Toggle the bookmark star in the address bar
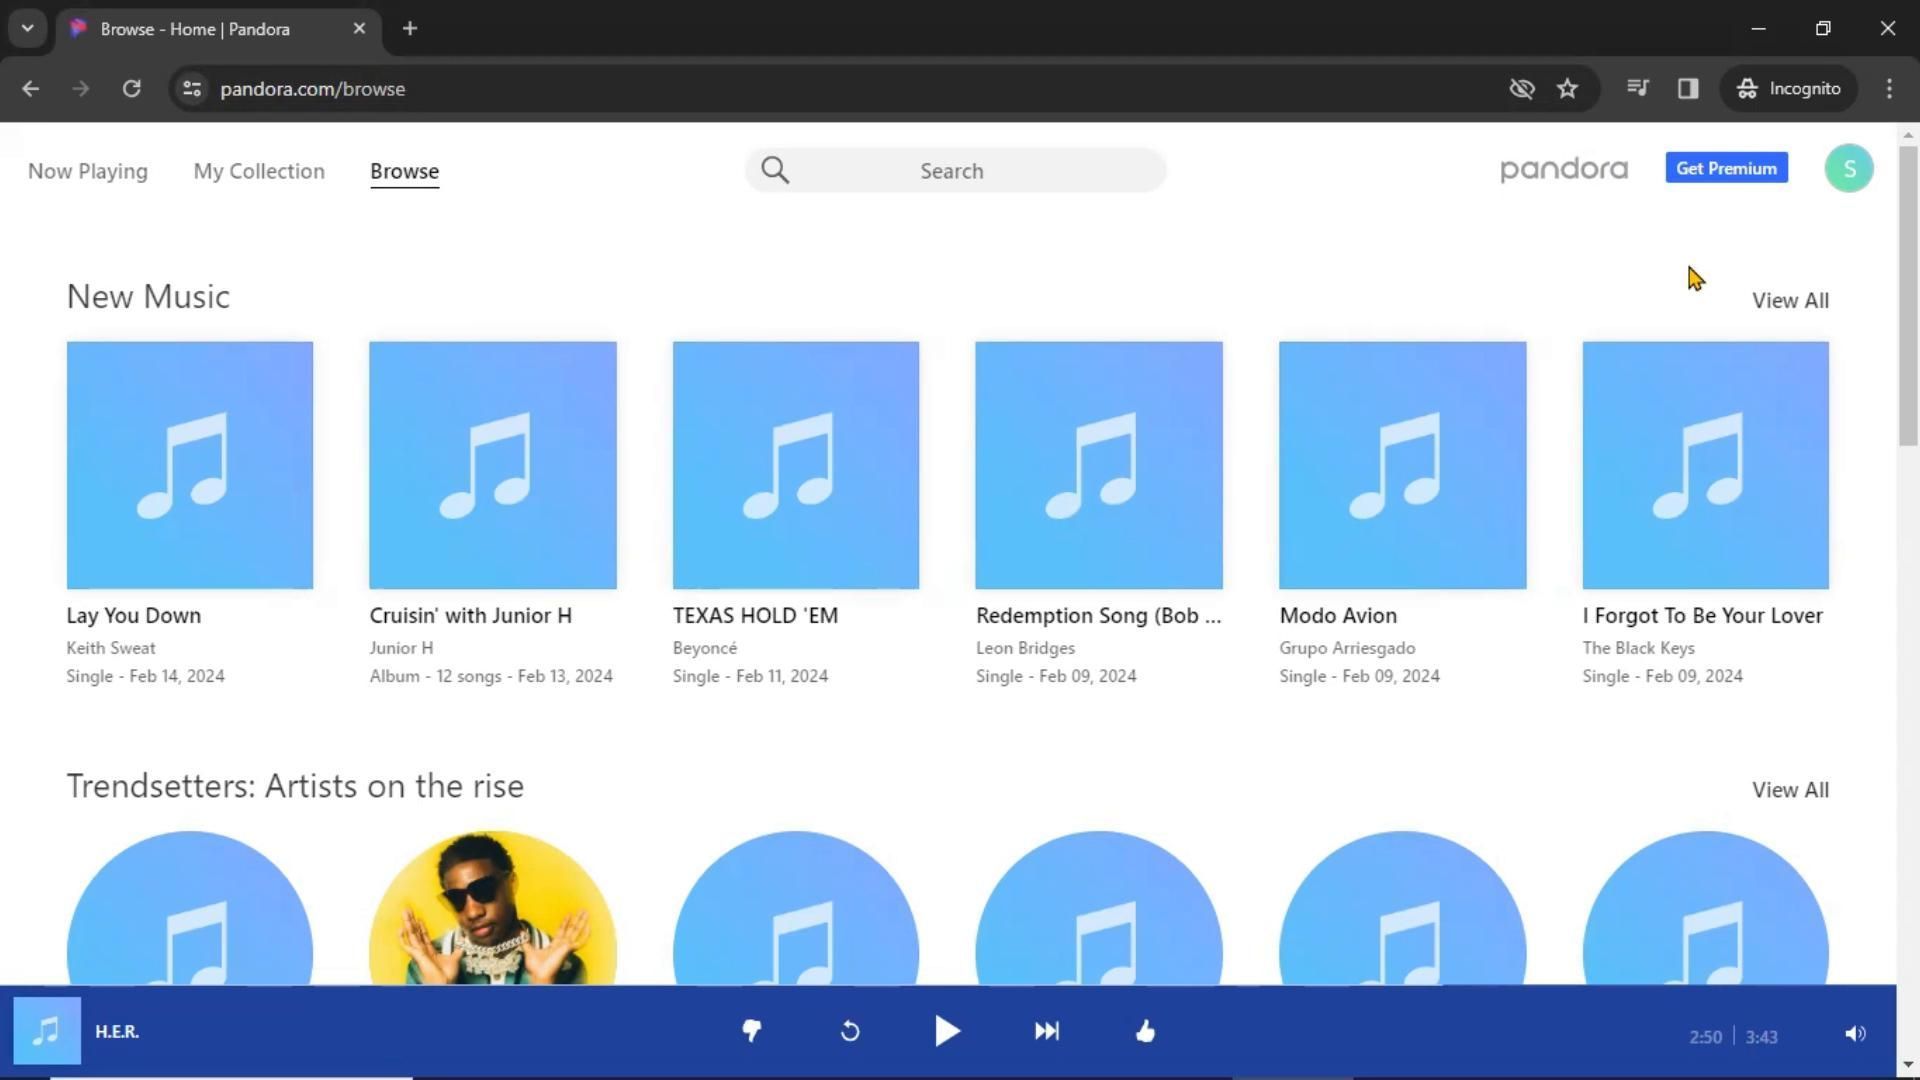The image size is (1920, 1080). tap(1567, 88)
